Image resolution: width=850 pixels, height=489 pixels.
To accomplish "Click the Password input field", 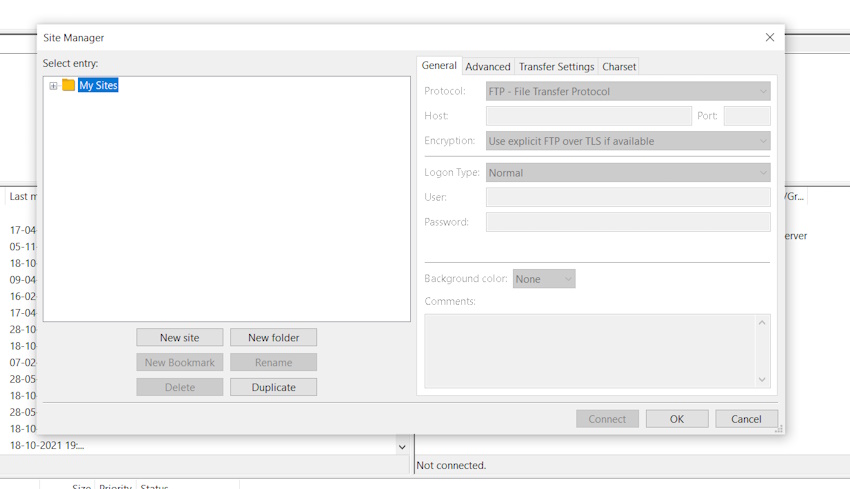I will (x=628, y=222).
